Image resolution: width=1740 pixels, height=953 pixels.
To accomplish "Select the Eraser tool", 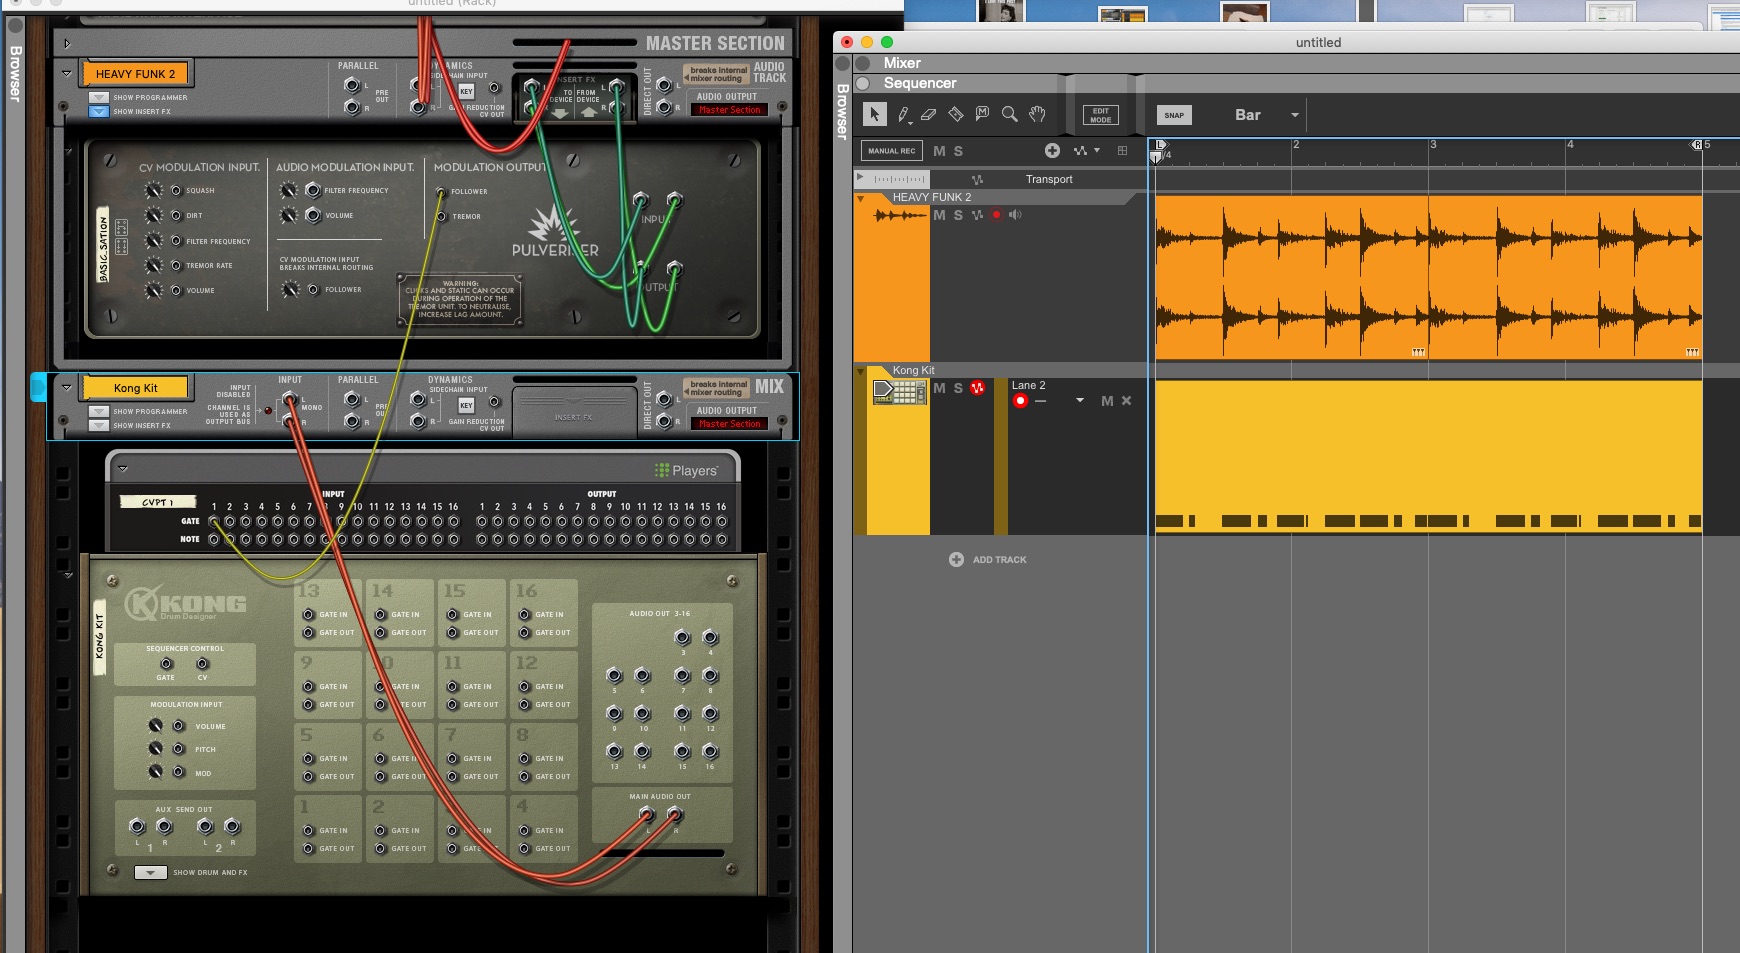I will click(x=929, y=114).
